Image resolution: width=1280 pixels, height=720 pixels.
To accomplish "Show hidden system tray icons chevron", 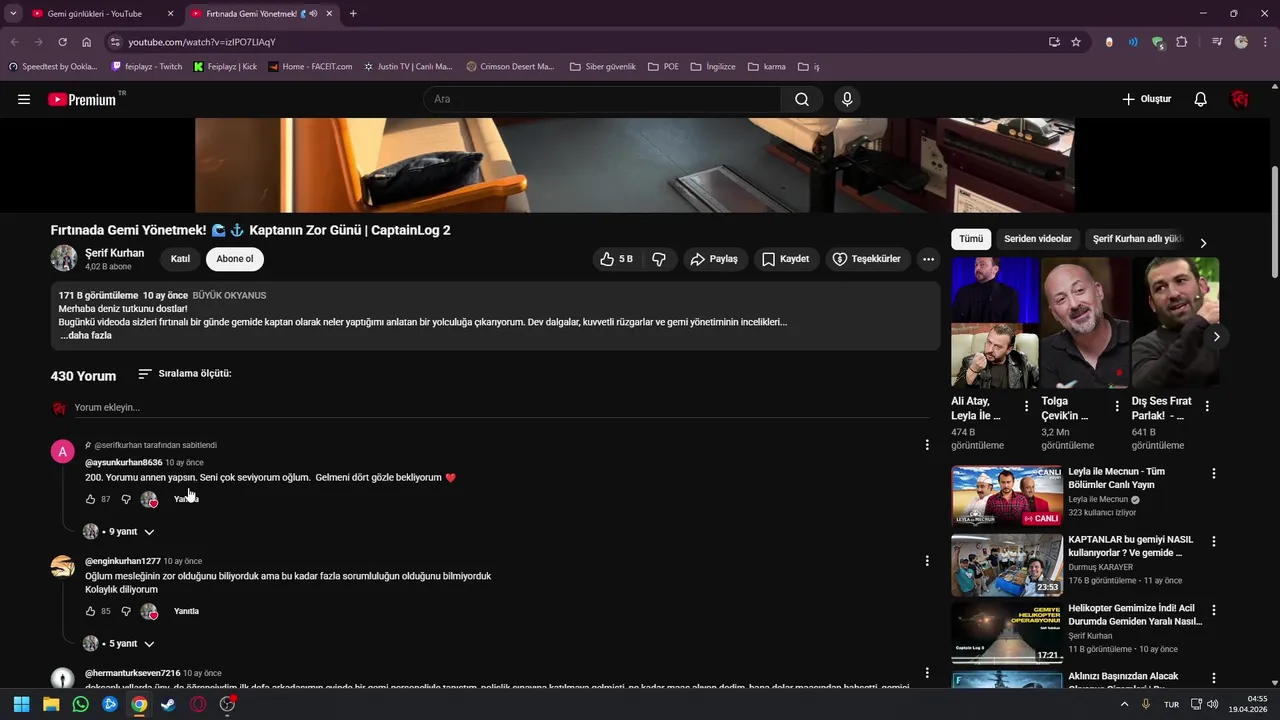I will 1124,704.
